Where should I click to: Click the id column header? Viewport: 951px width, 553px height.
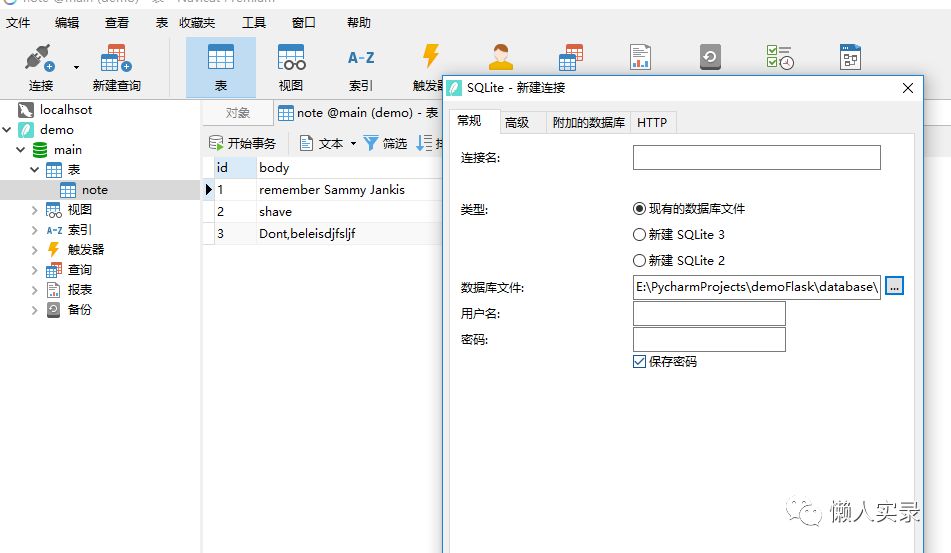tap(235, 167)
